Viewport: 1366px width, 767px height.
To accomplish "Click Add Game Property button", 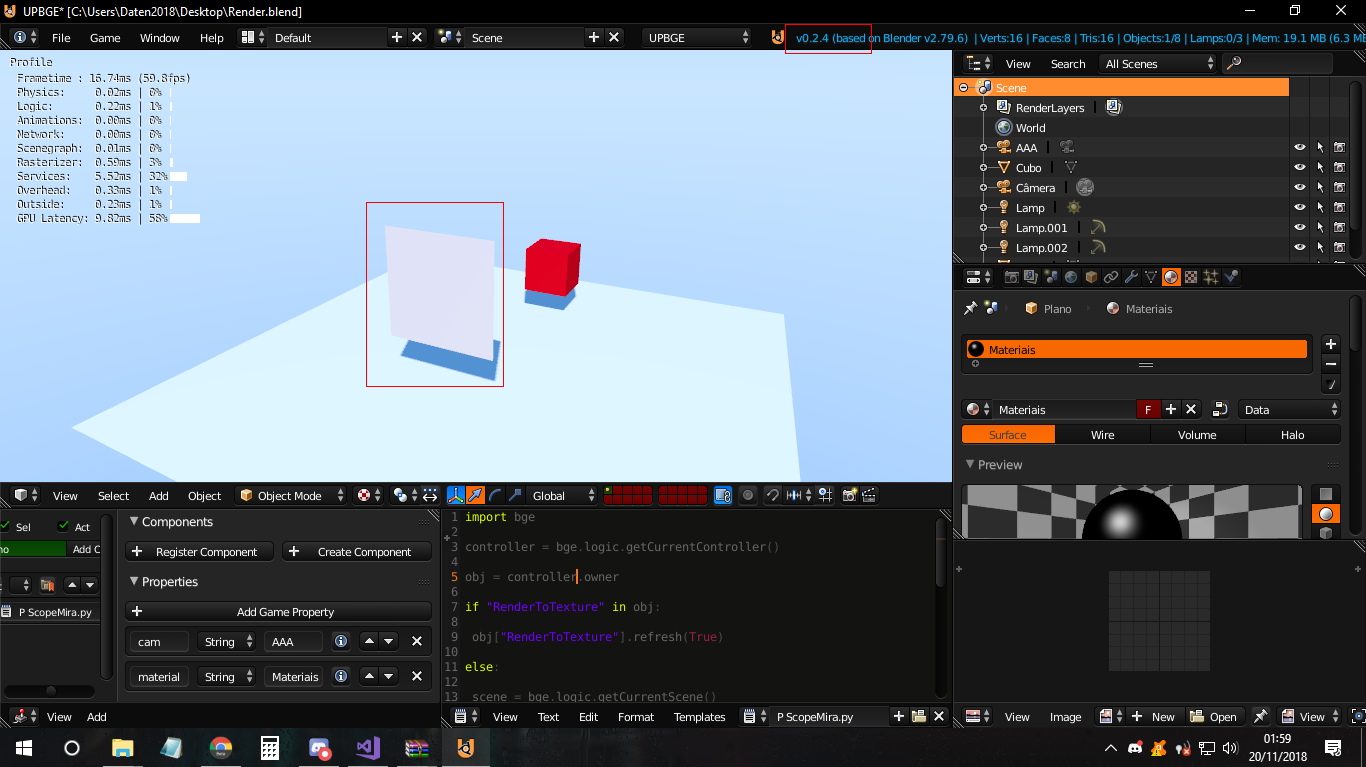I will tap(277, 611).
